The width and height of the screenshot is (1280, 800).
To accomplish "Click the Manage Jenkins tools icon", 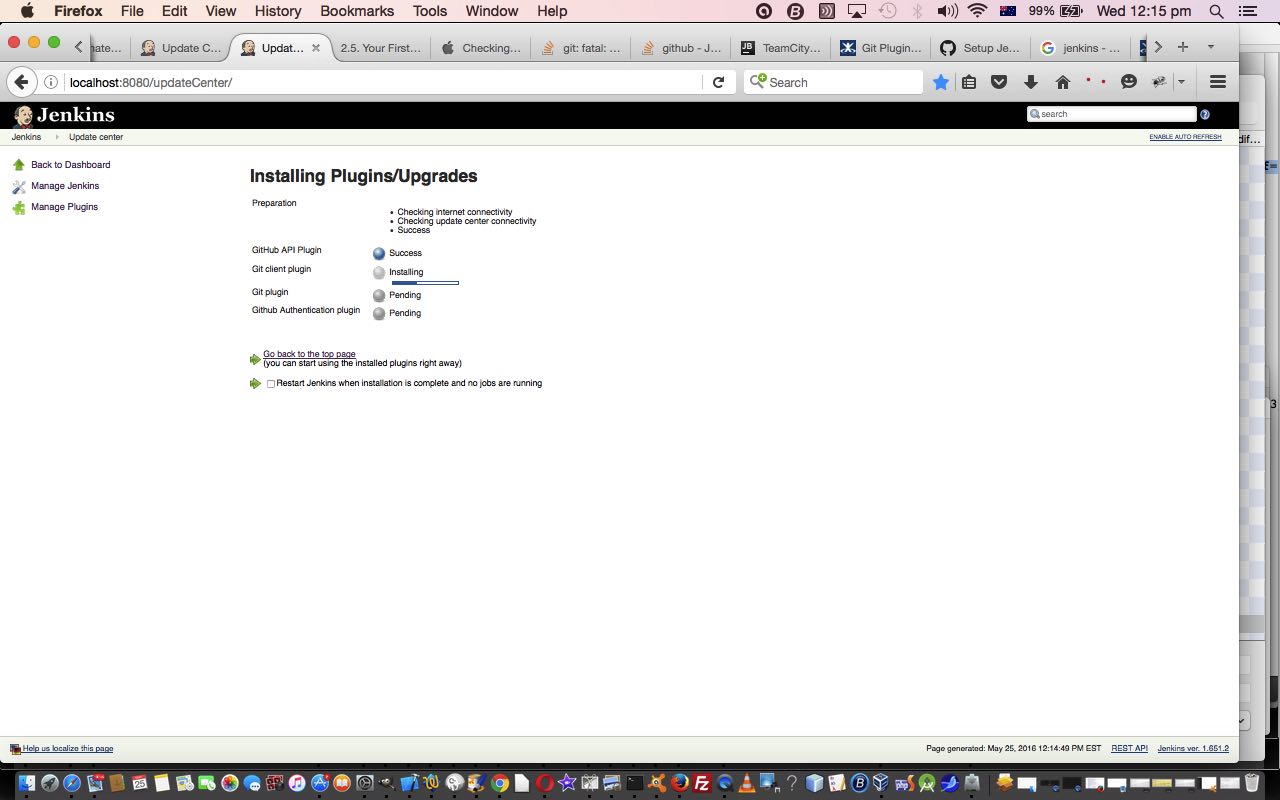I will pos(19,186).
